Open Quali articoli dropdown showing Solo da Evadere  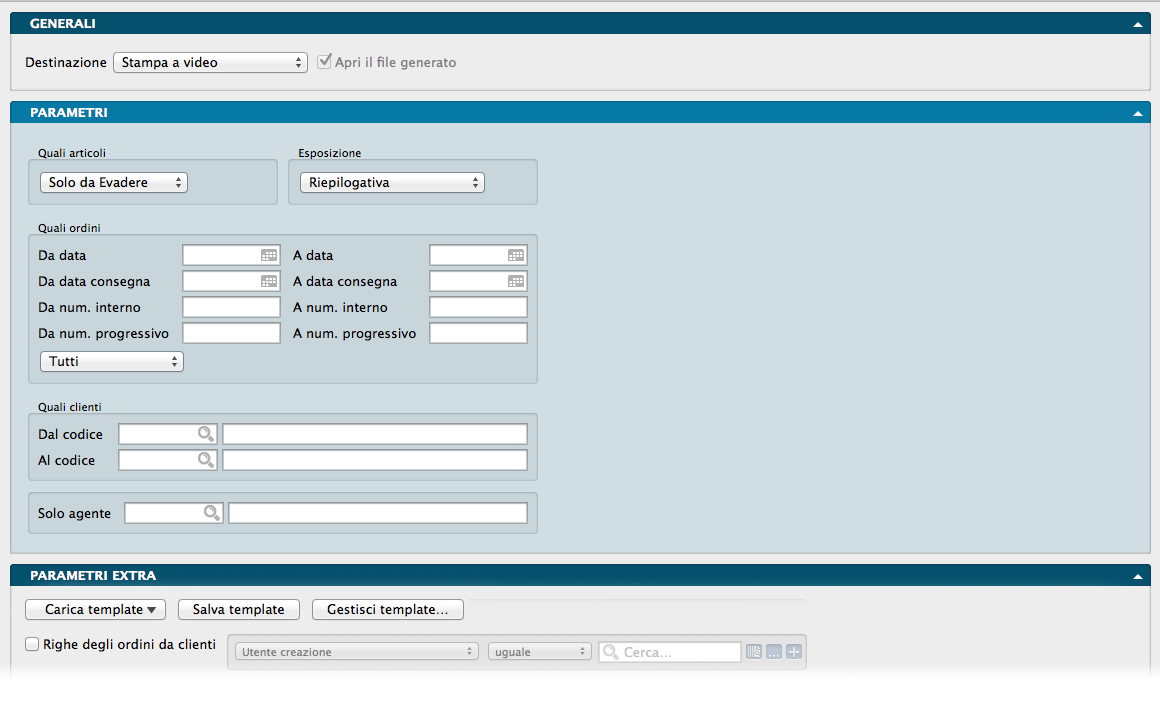[x=114, y=183]
